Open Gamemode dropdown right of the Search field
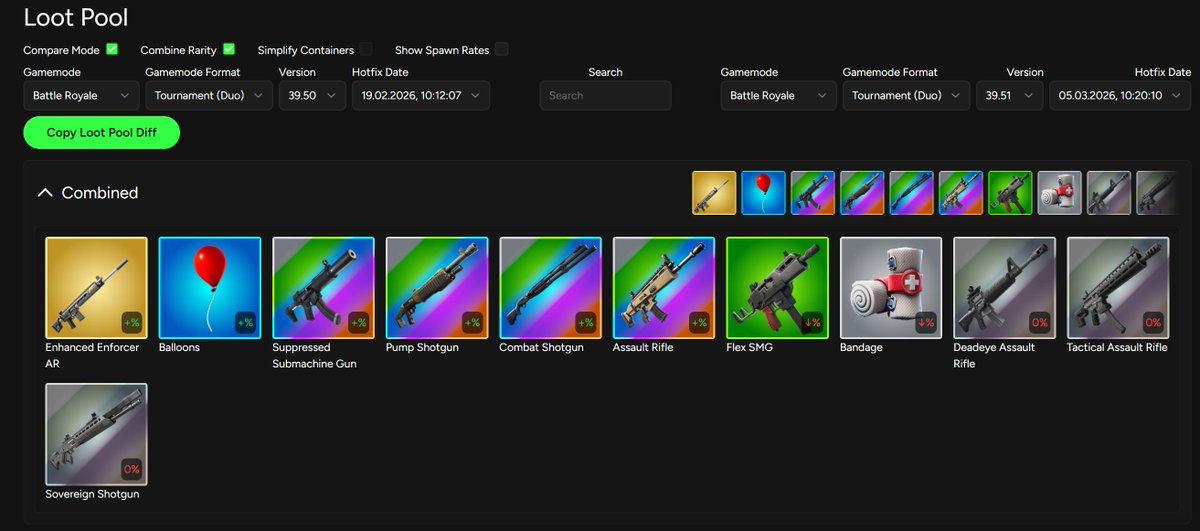 (x=778, y=95)
